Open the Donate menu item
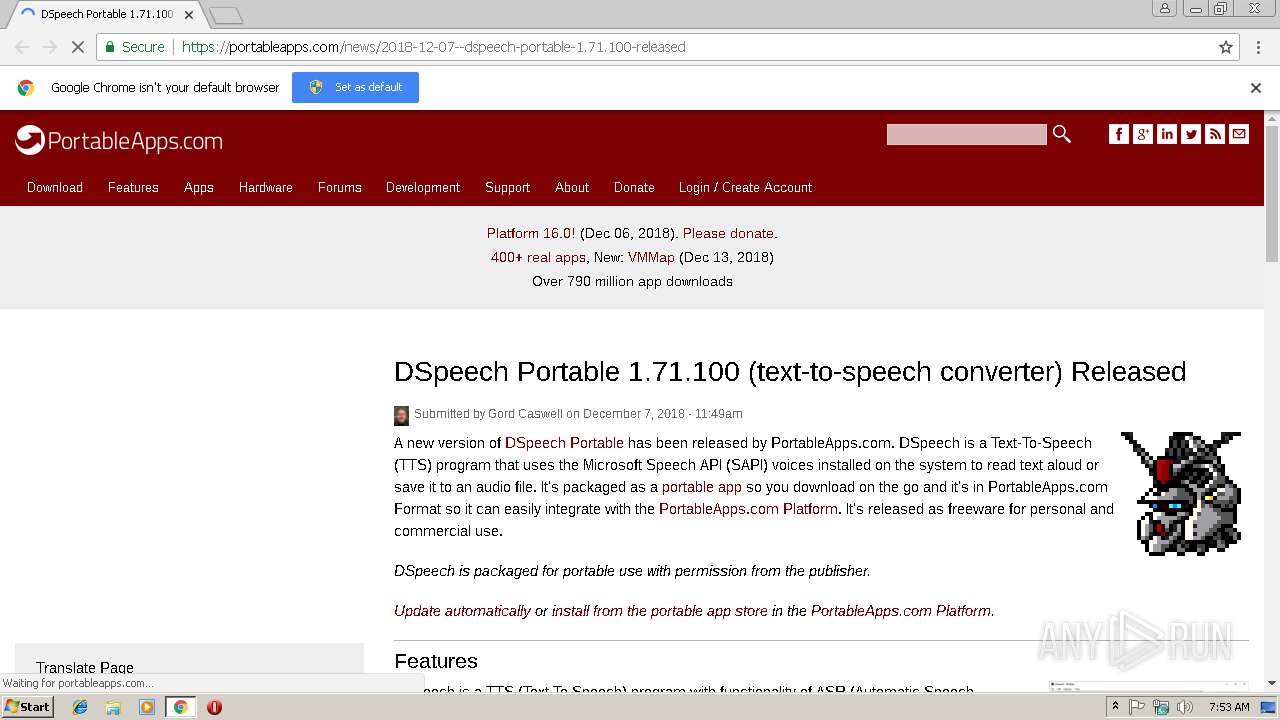This screenshot has width=1280, height=720. click(x=634, y=187)
